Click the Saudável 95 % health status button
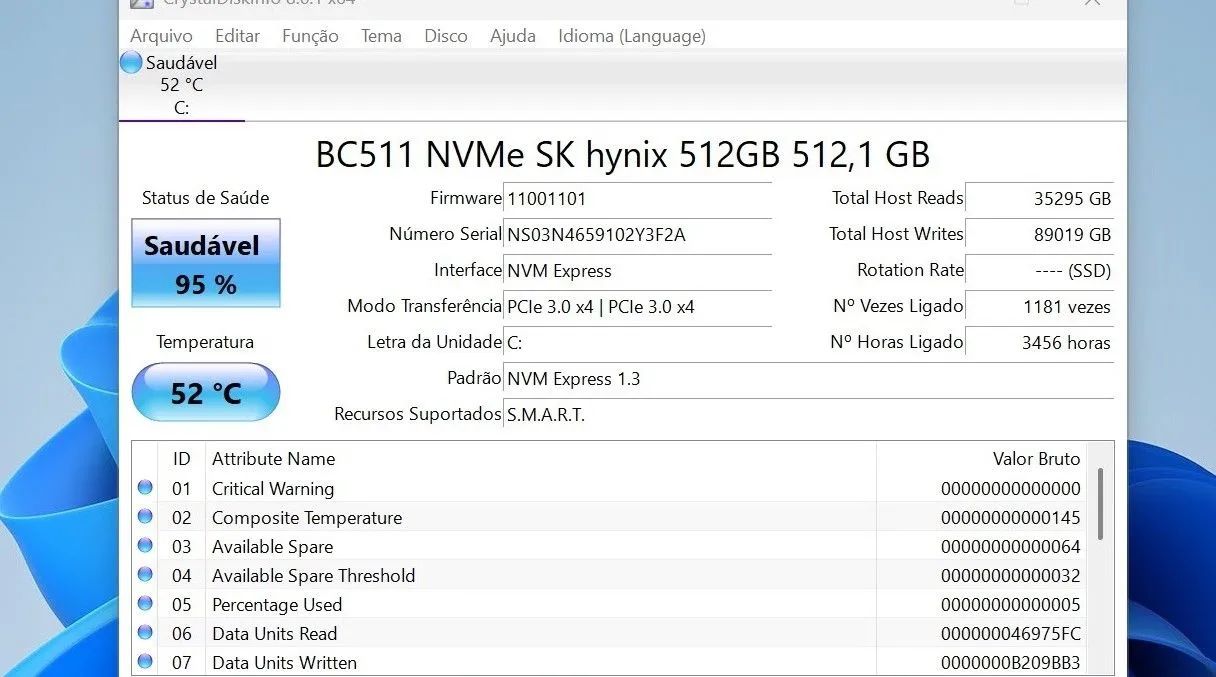 click(x=206, y=263)
